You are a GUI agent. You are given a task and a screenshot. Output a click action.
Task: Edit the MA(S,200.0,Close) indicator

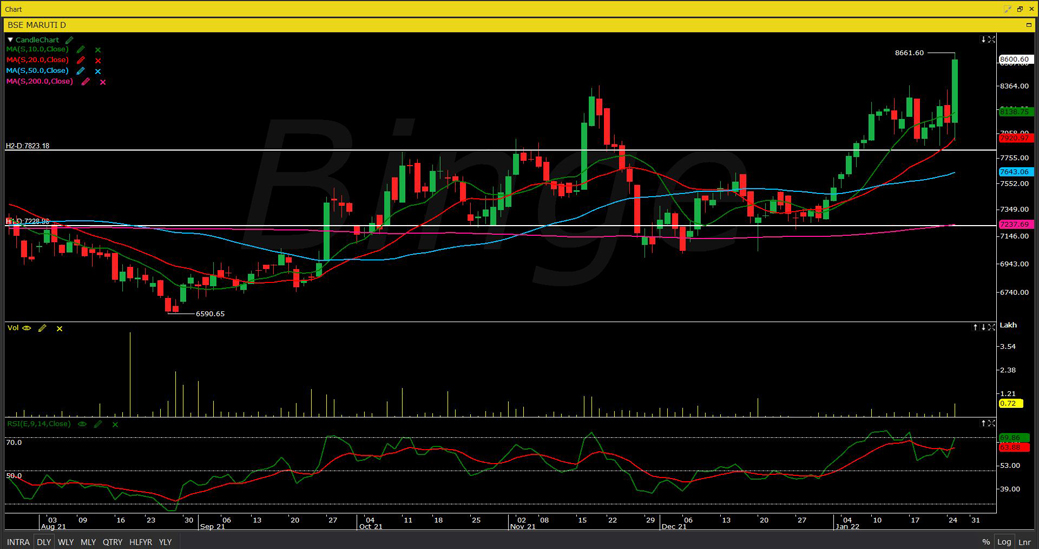pos(85,81)
